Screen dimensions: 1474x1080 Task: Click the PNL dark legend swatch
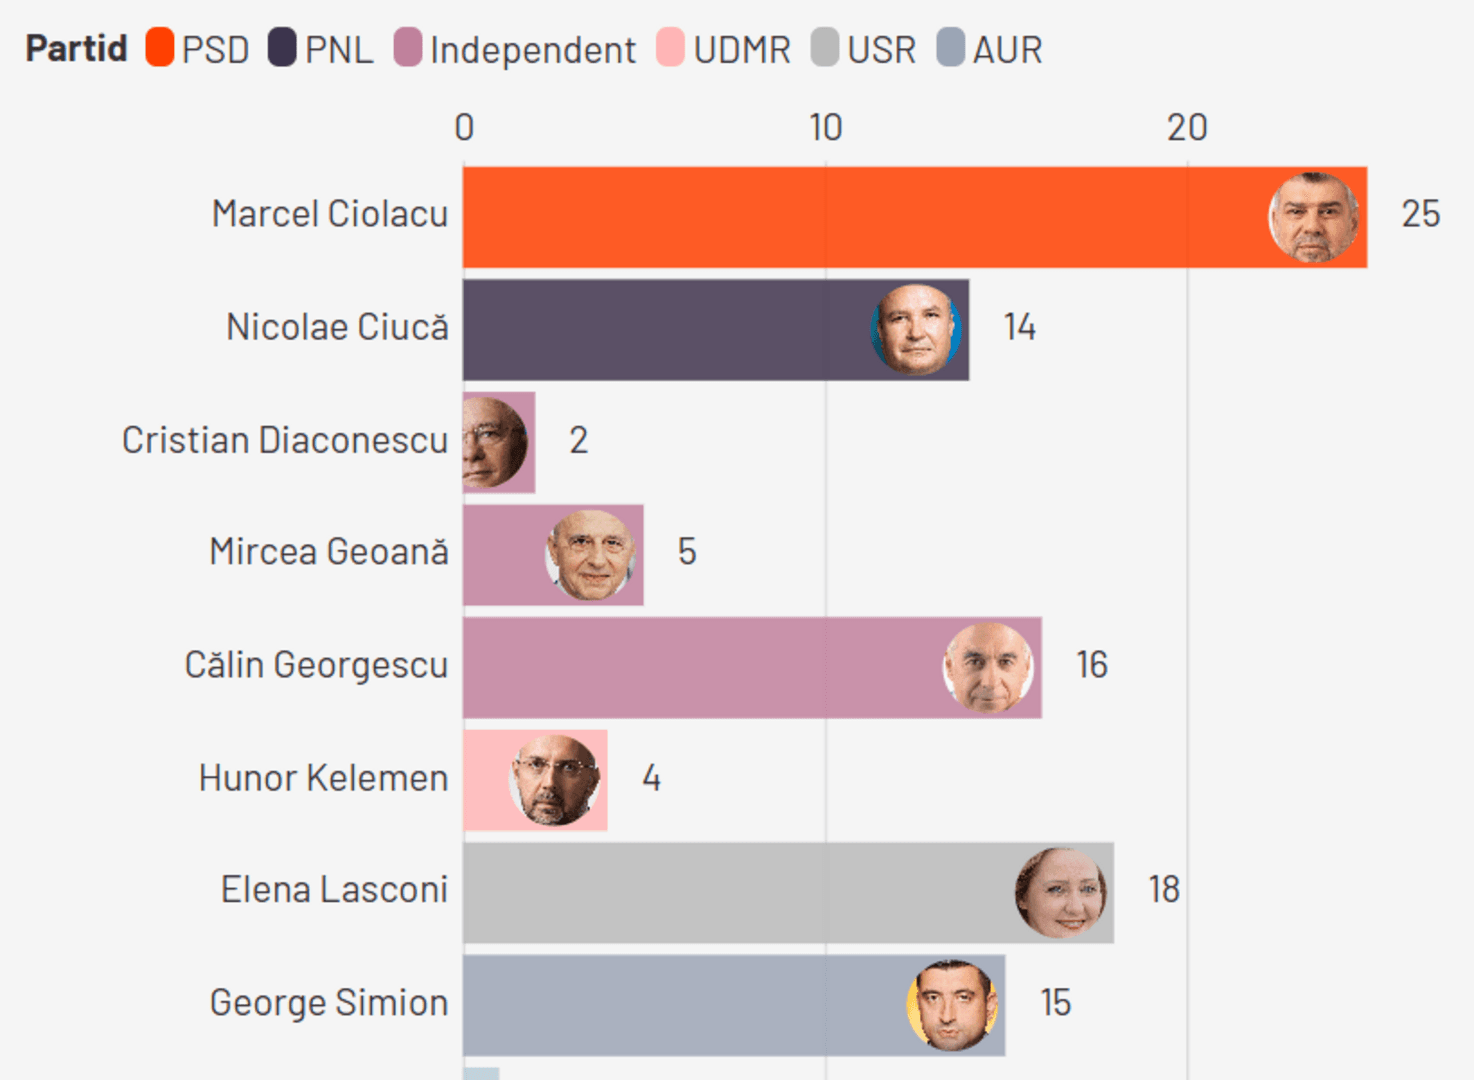282,48
